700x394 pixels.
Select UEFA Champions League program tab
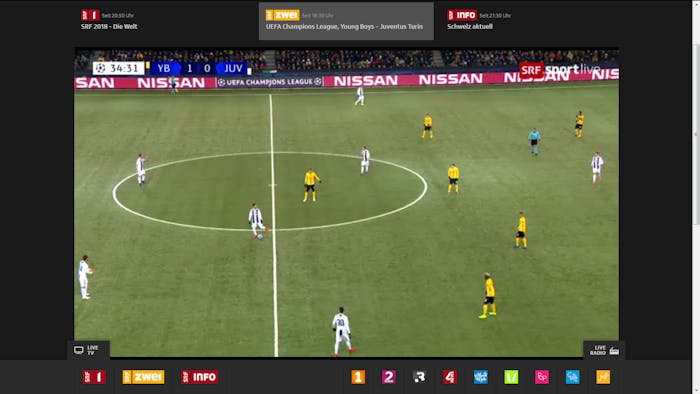tap(346, 21)
